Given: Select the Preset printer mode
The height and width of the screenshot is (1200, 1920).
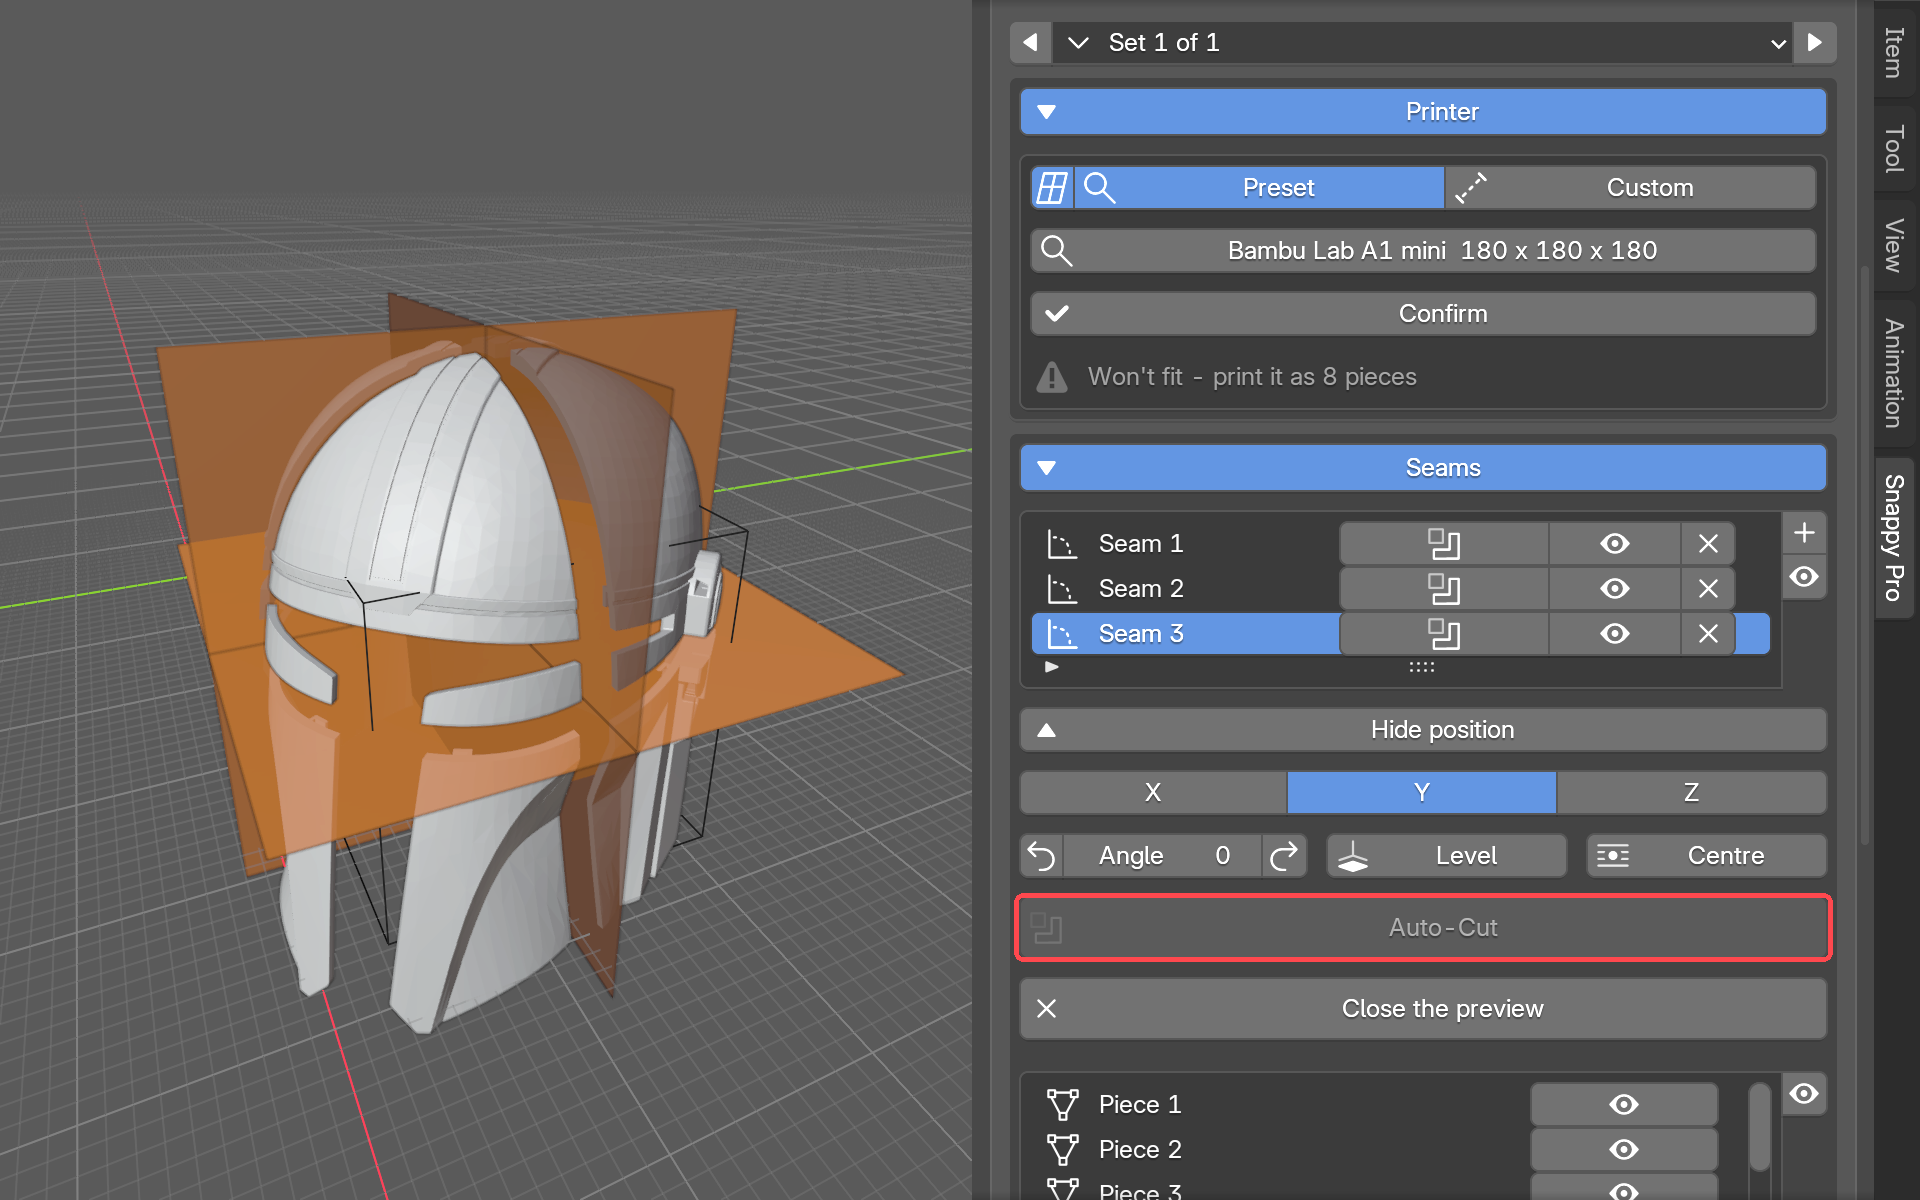Looking at the screenshot, I should (1259, 187).
